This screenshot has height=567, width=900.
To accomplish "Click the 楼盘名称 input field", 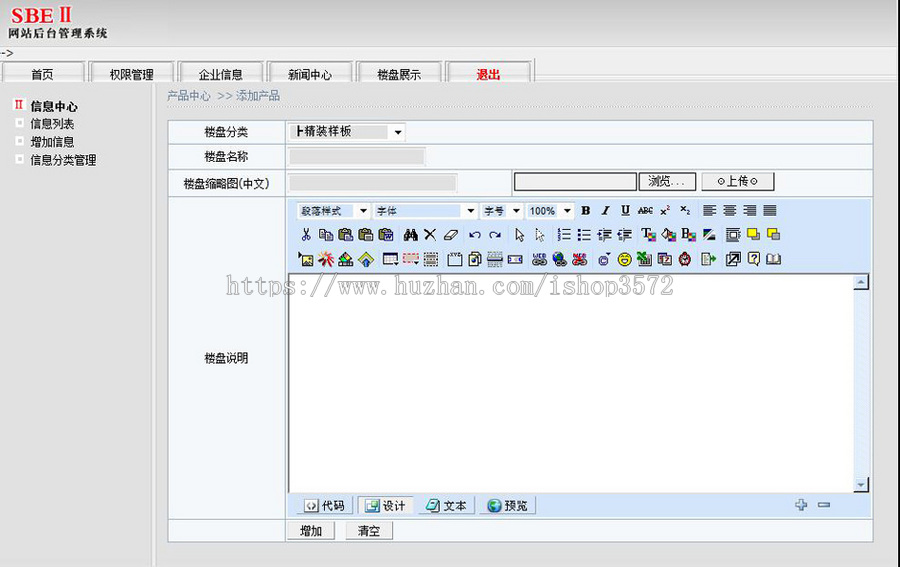I will (356, 157).
